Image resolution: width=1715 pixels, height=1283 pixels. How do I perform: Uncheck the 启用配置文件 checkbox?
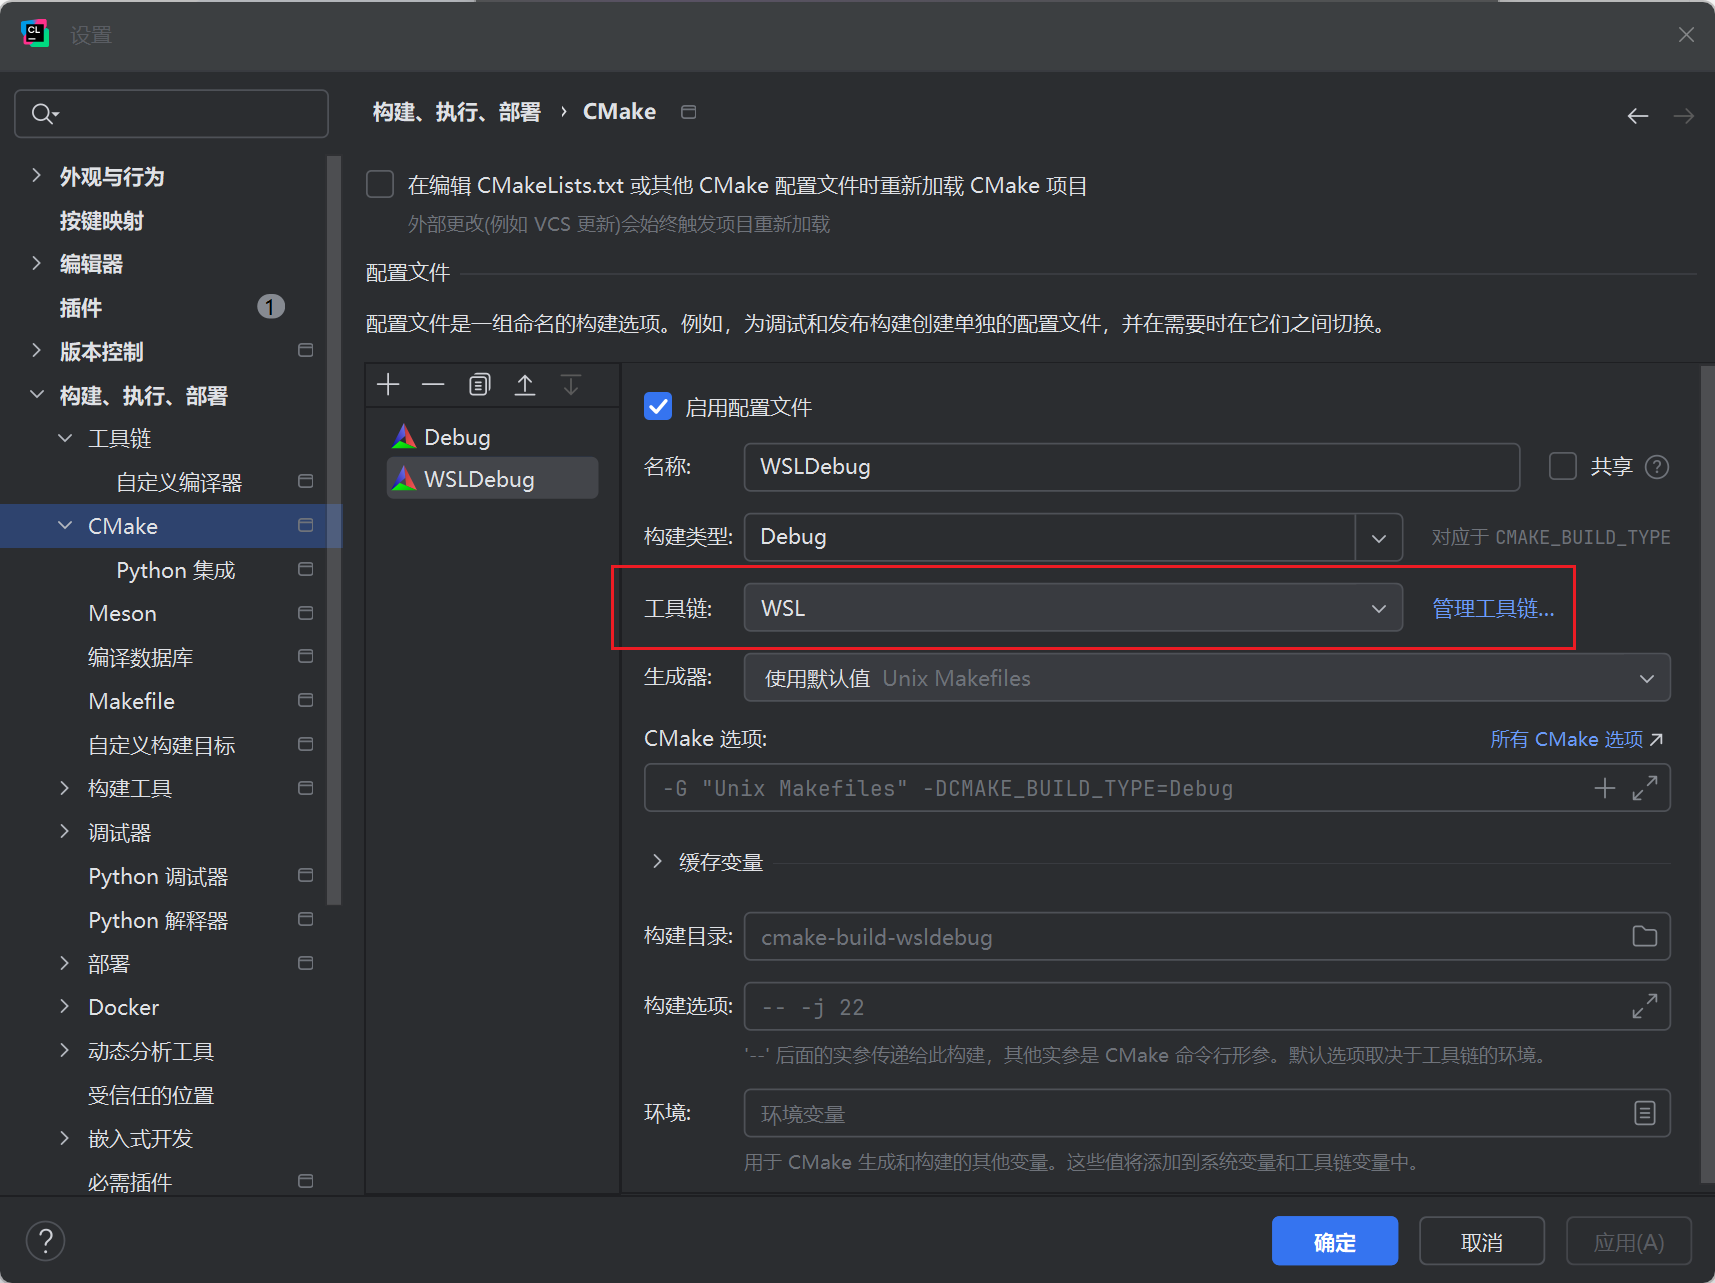[658, 407]
